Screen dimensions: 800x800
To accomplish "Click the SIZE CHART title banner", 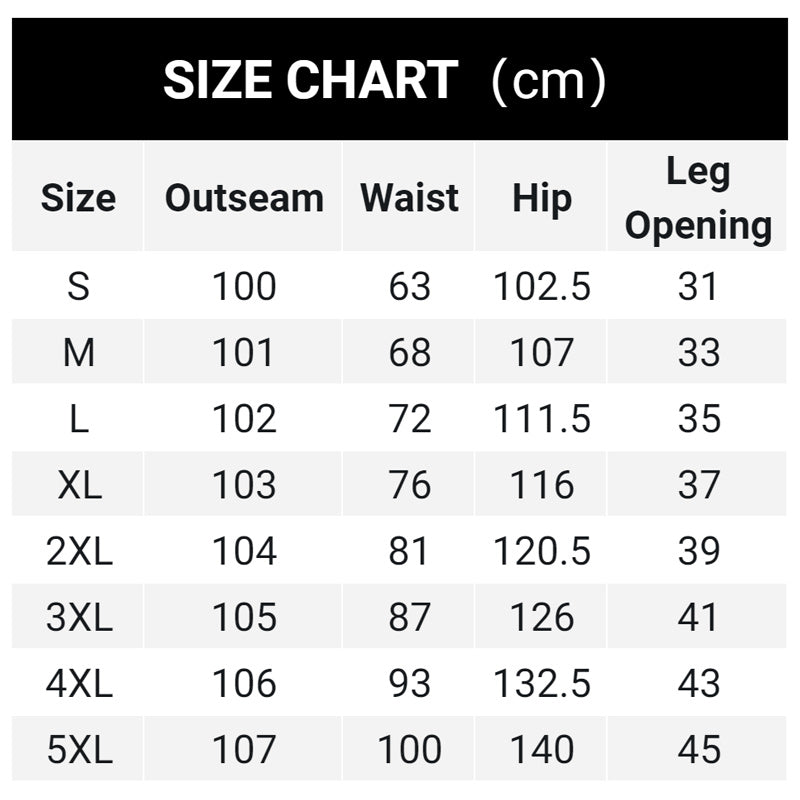I will pos(385,80).
